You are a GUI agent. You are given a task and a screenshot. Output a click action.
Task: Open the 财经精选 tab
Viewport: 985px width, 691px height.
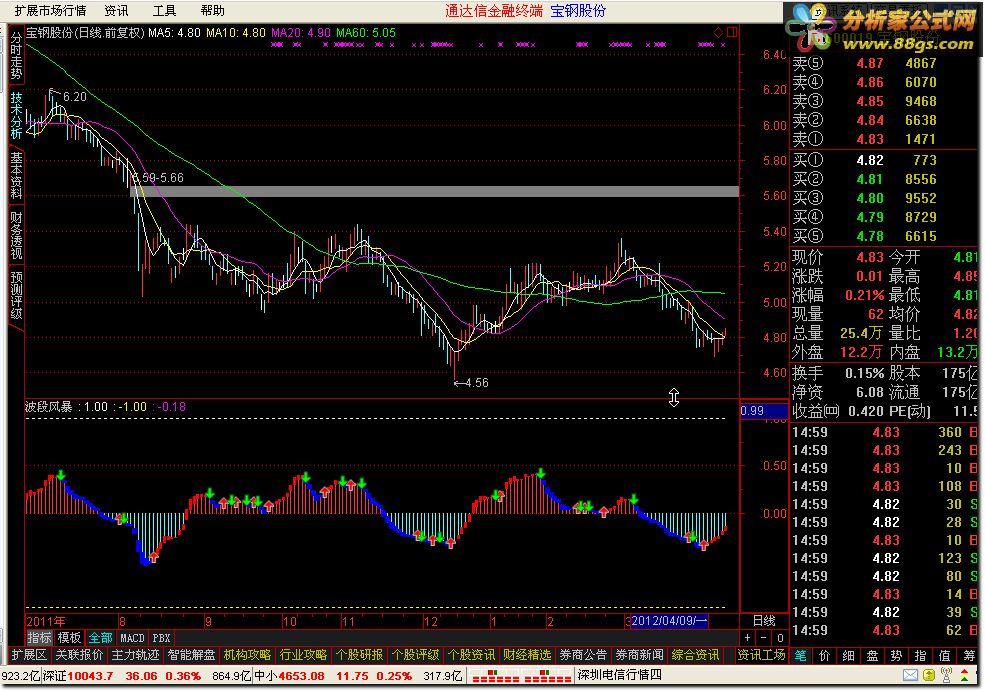click(527, 655)
